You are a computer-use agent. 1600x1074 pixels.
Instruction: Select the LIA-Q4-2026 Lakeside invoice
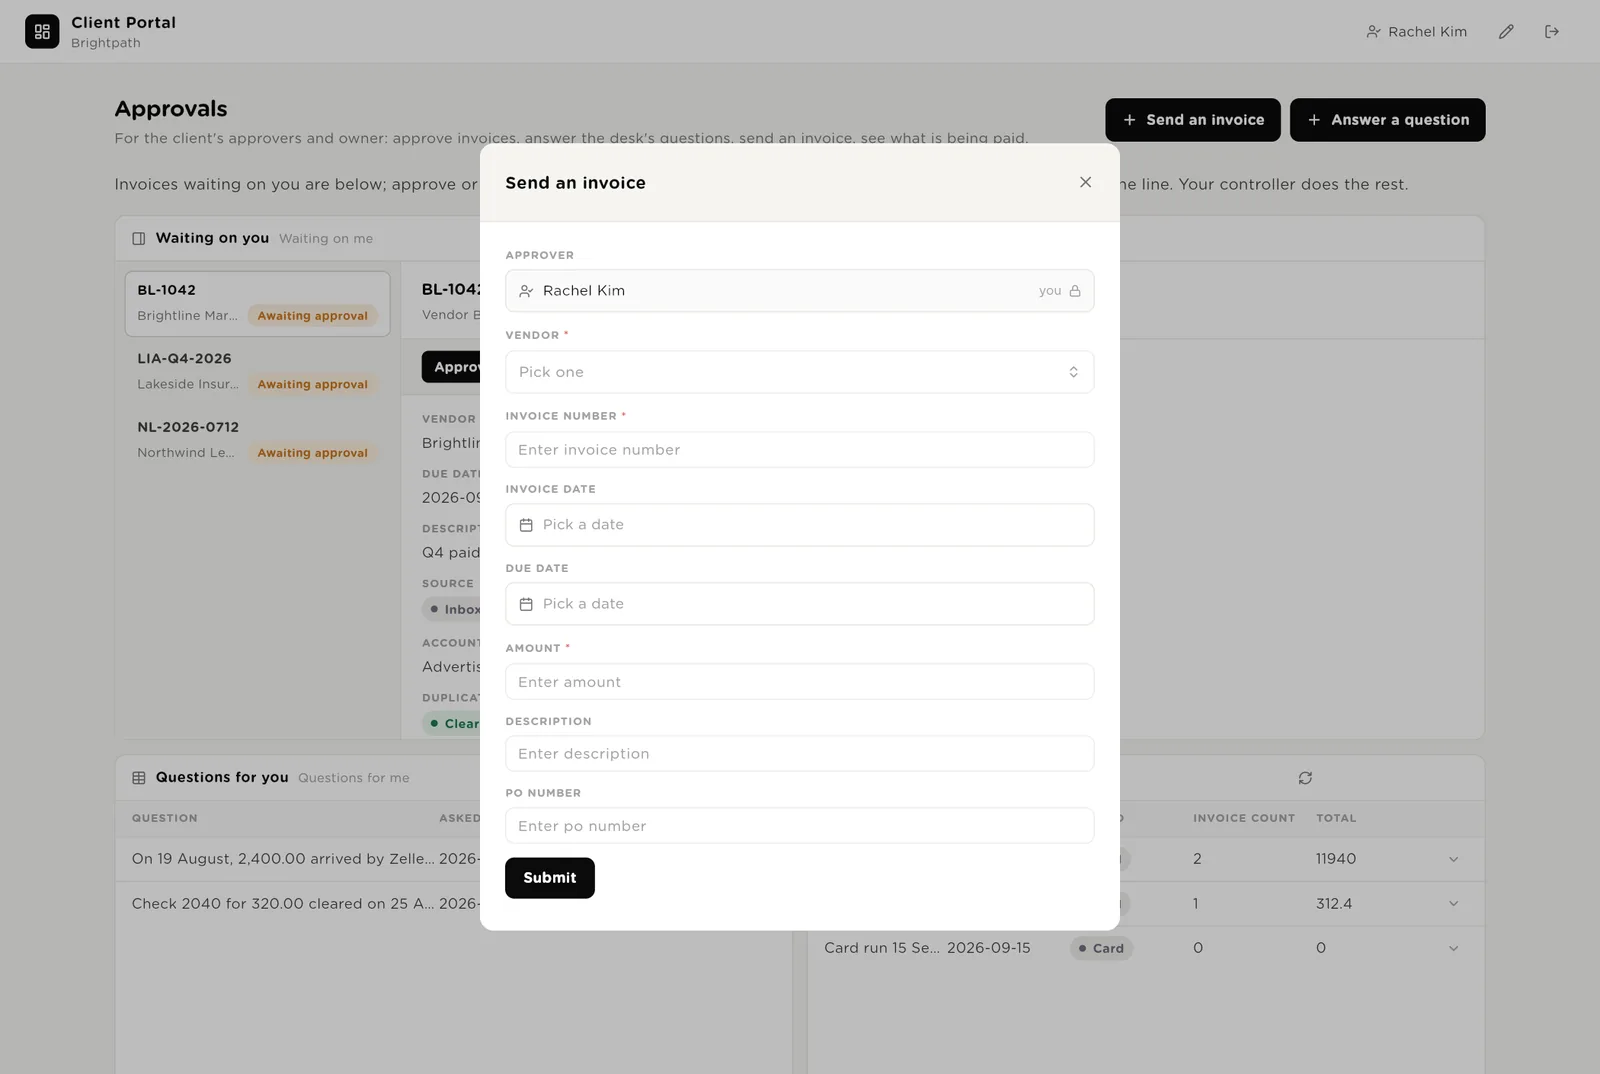[257, 371]
